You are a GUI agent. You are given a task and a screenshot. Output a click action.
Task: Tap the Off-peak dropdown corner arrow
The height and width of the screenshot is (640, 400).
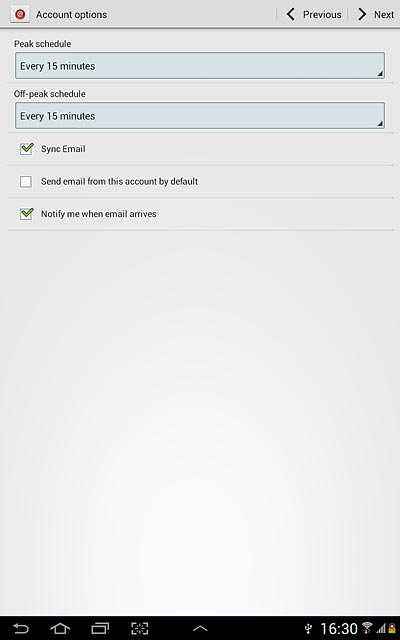click(380, 124)
